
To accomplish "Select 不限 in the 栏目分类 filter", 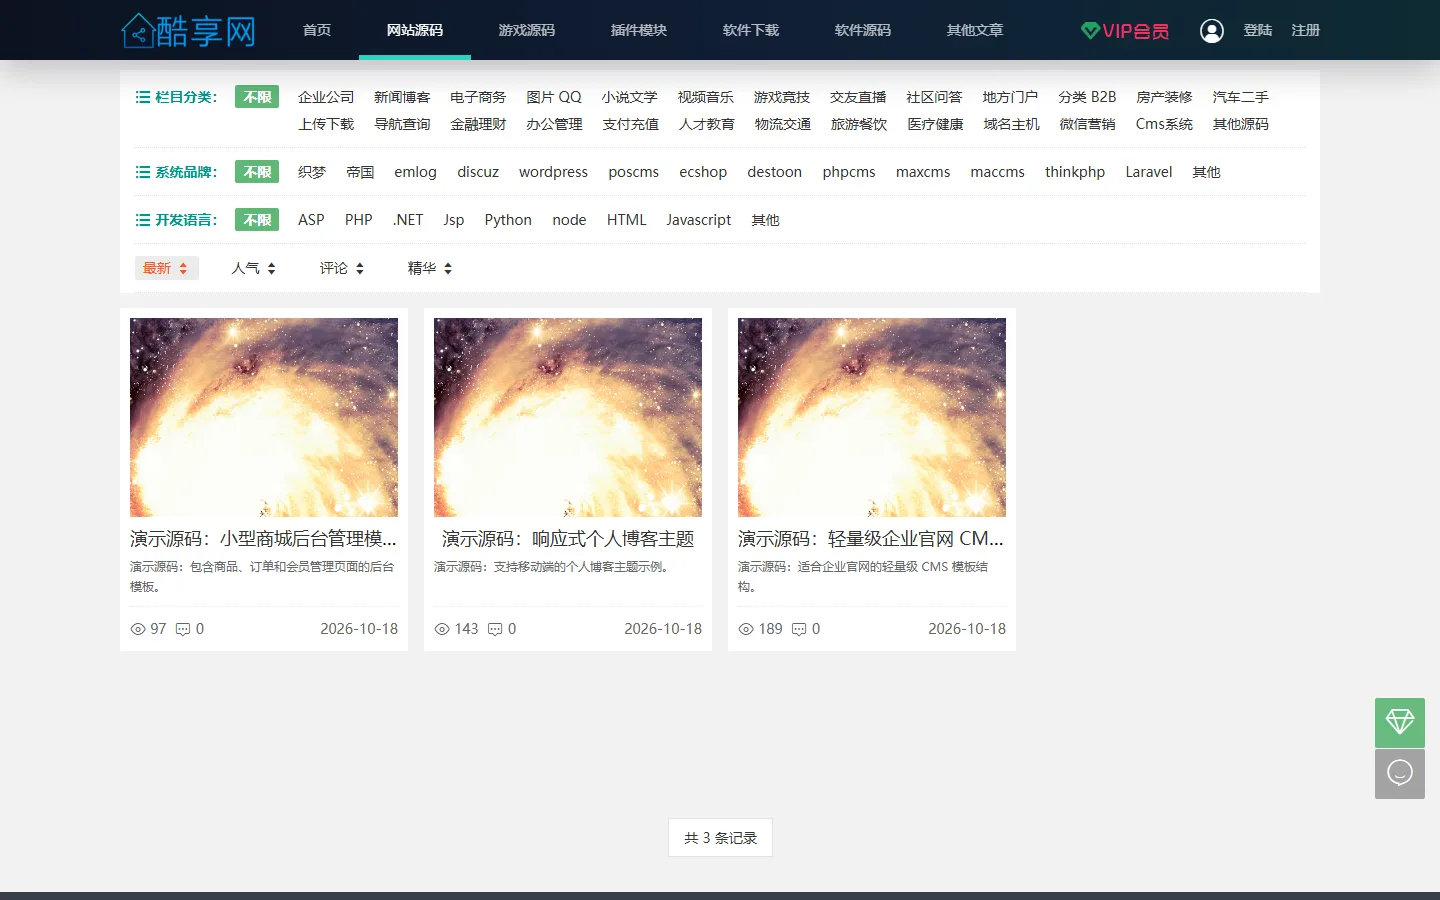I will pyautogui.click(x=257, y=97).
